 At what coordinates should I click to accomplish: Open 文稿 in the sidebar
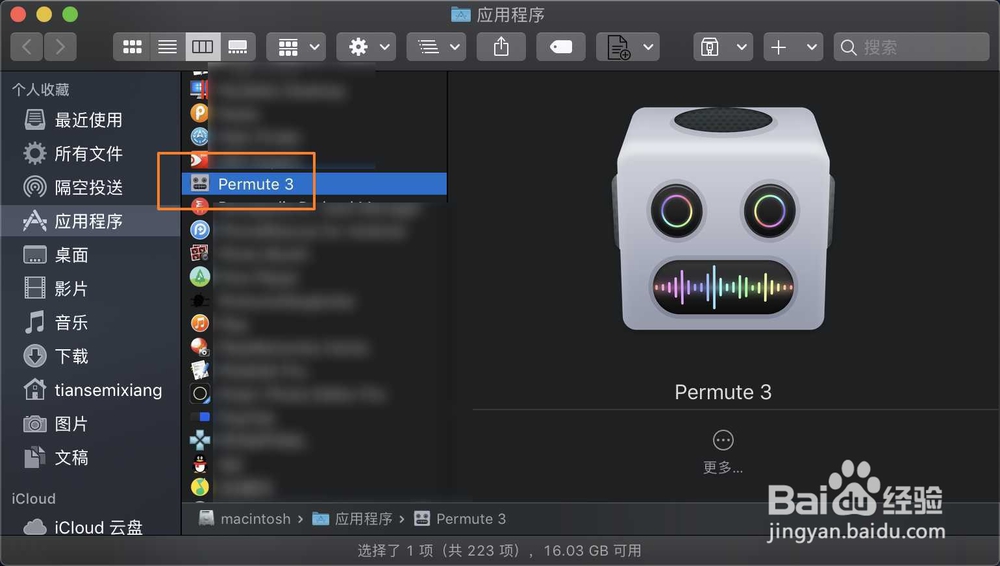tap(91, 458)
